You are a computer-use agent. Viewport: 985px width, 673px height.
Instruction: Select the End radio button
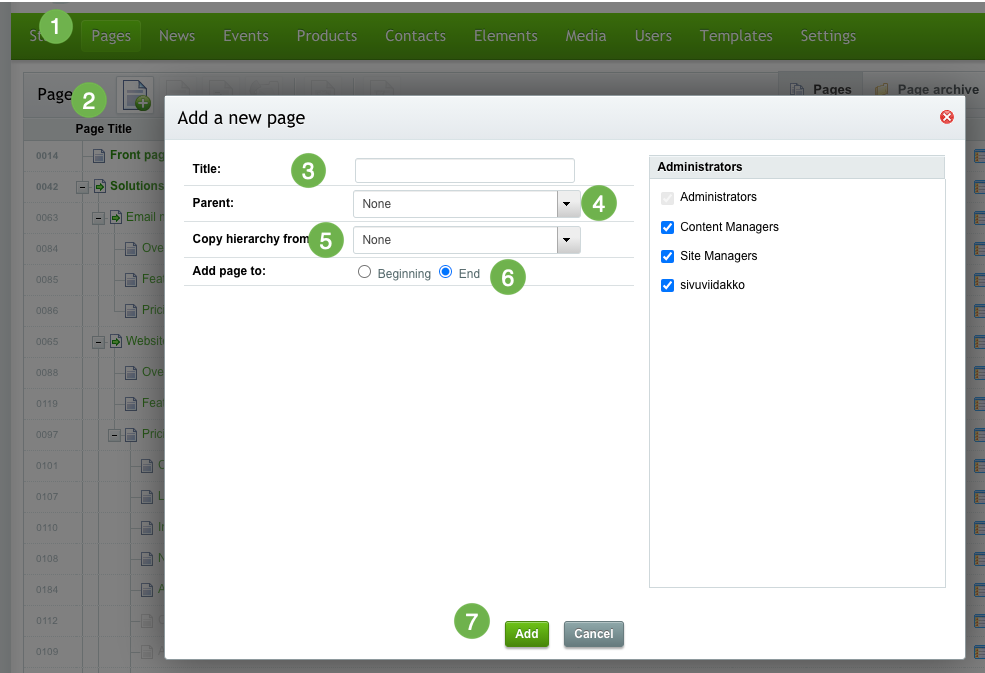click(445, 272)
